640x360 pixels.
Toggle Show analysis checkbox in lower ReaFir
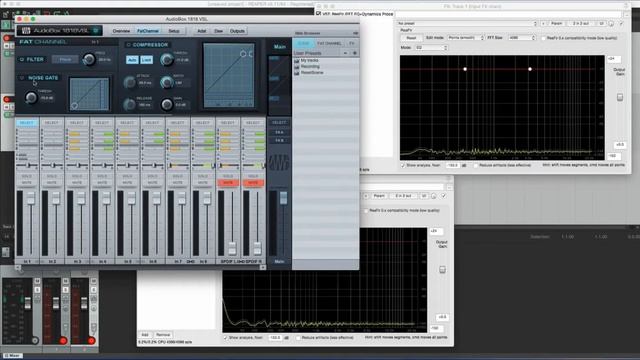pyautogui.click(x=225, y=338)
